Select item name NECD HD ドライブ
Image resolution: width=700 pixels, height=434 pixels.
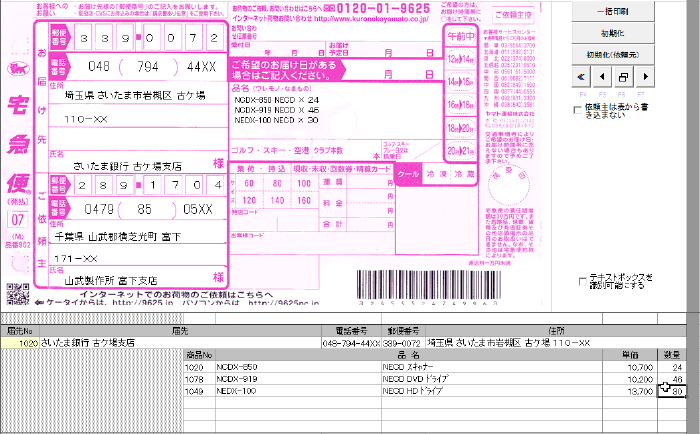point(492,391)
